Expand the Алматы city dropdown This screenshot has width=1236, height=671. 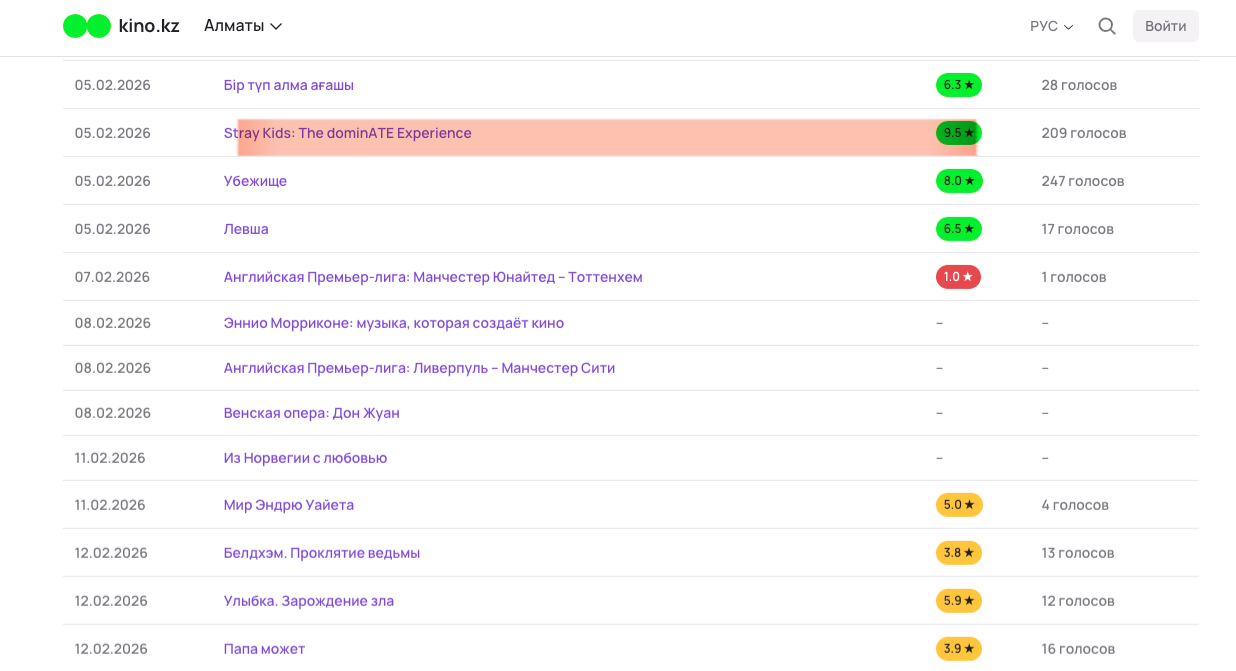tap(243, 26)
